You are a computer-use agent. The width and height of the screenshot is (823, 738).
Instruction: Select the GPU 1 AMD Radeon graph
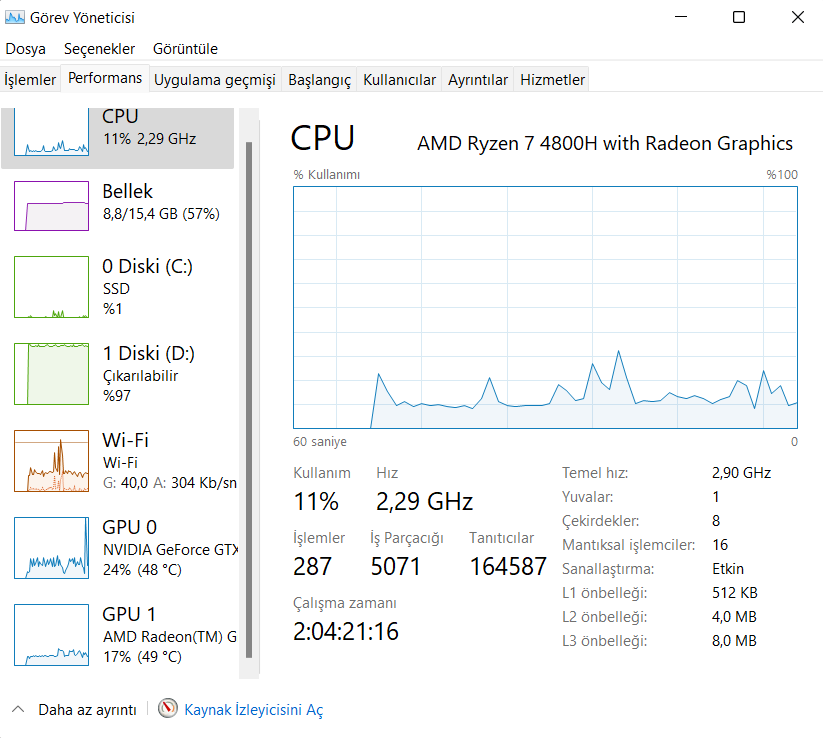click(x=51, y=635)
